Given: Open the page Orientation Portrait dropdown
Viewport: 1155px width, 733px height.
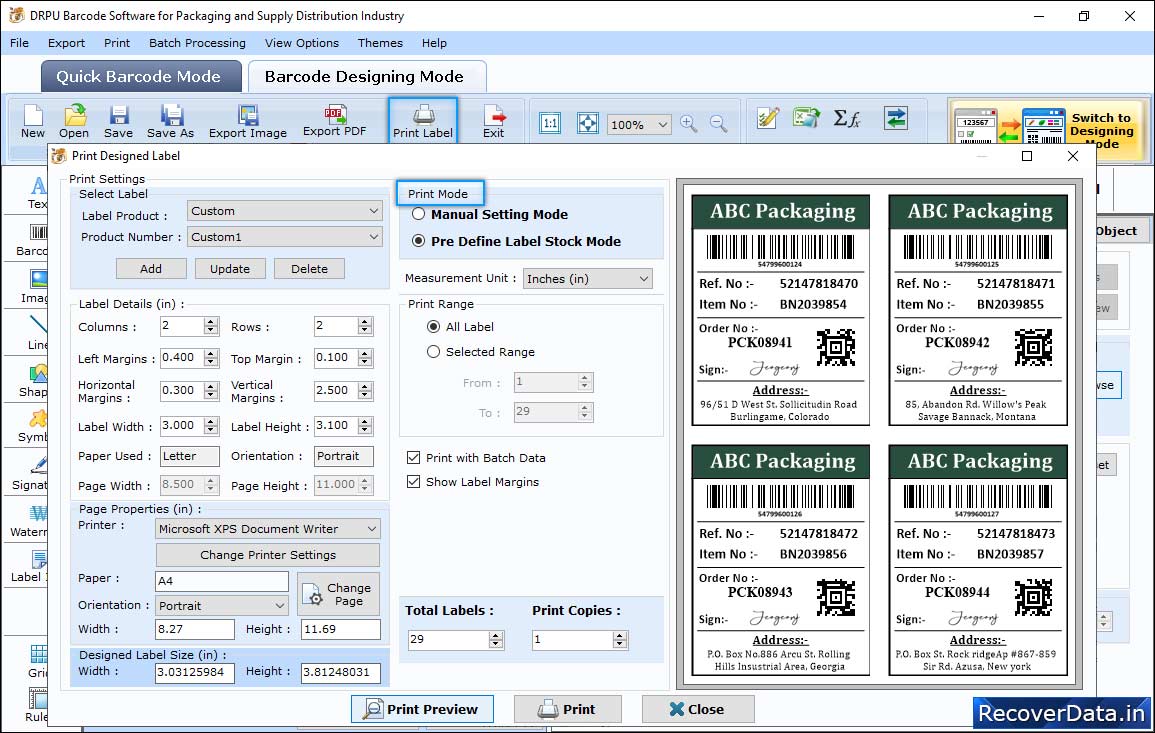Looking at the screenshot, I should (222, 606).
